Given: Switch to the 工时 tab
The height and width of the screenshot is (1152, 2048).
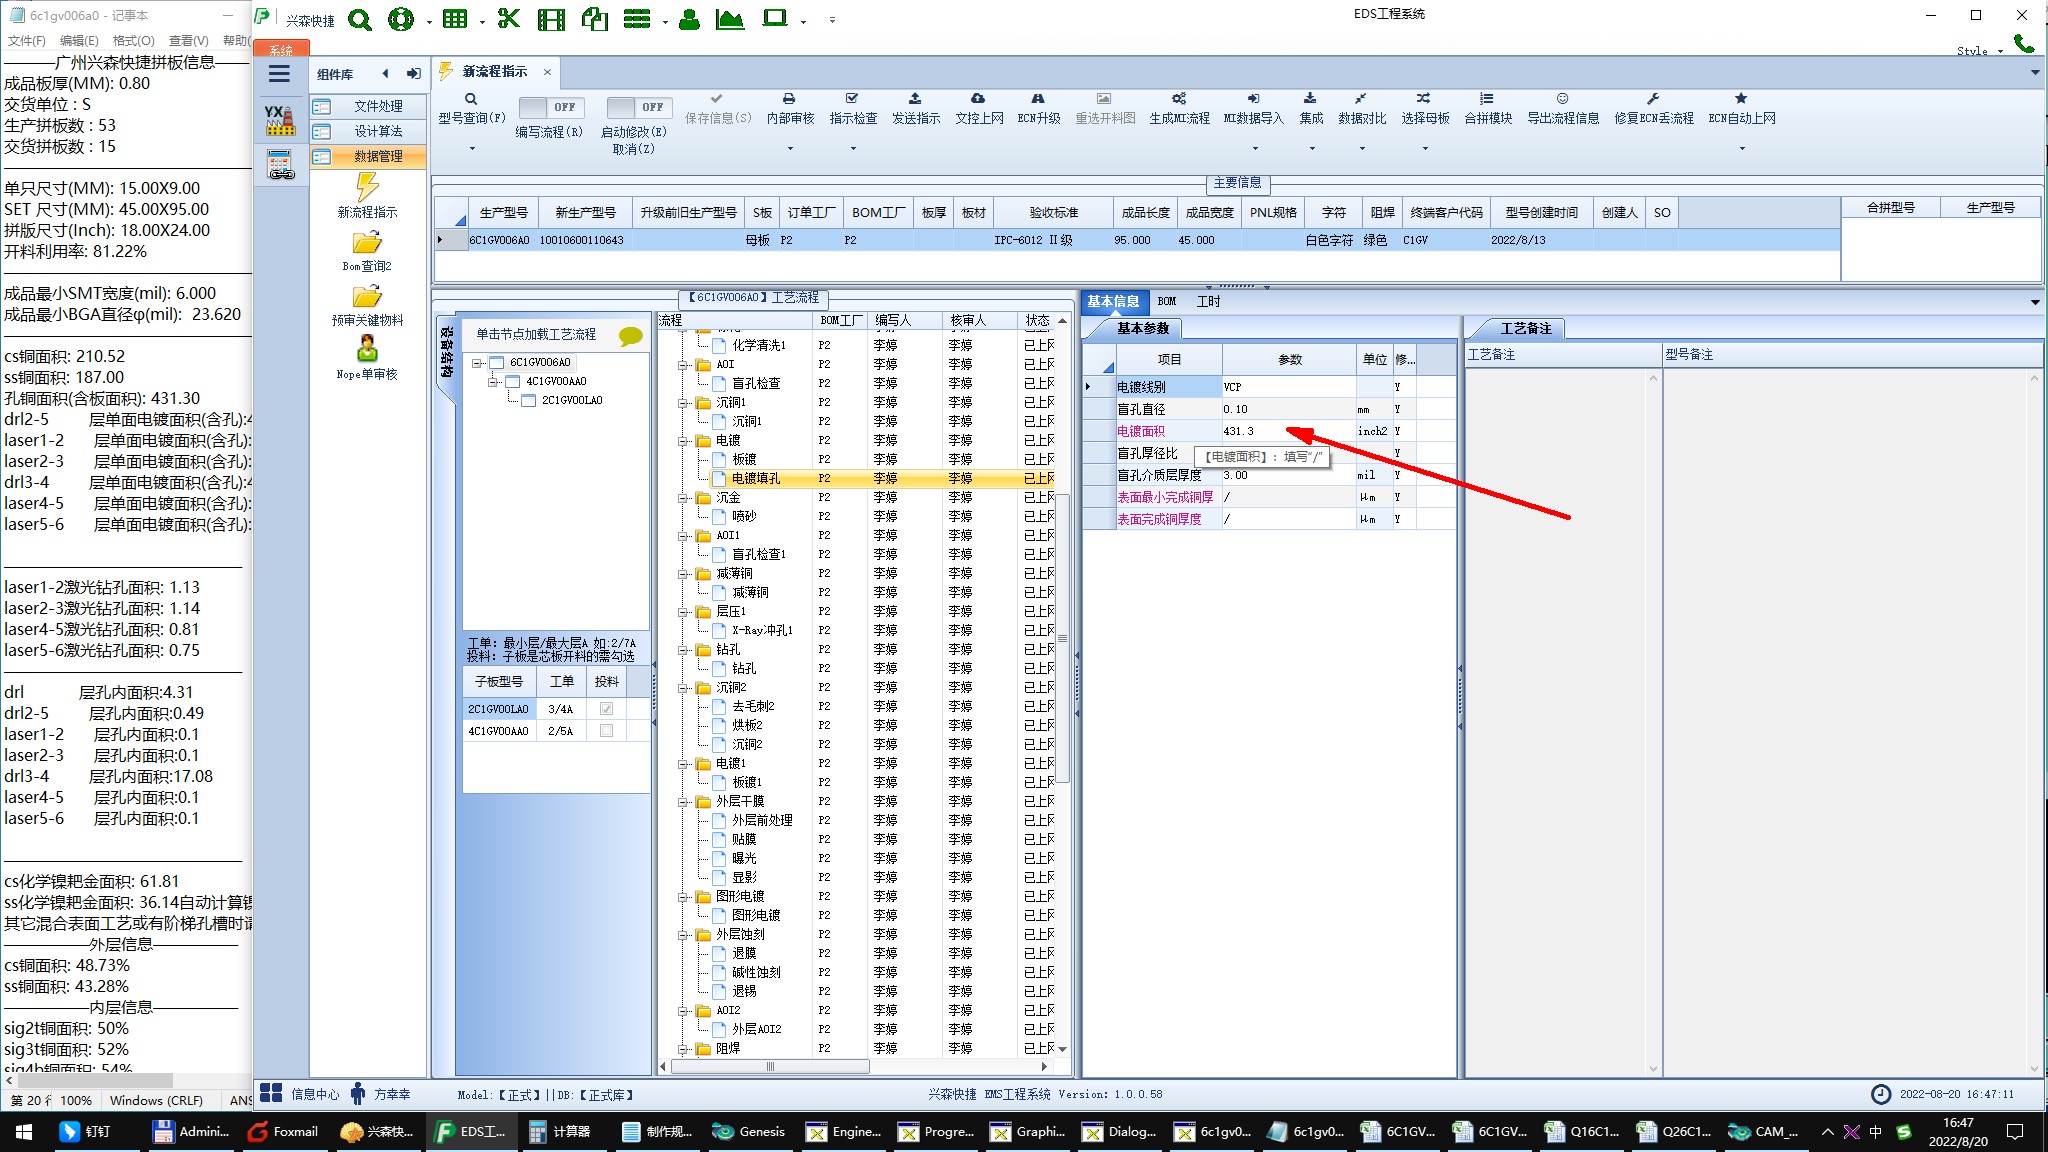Looking at the screenshot, I should tap(1208, 301).
